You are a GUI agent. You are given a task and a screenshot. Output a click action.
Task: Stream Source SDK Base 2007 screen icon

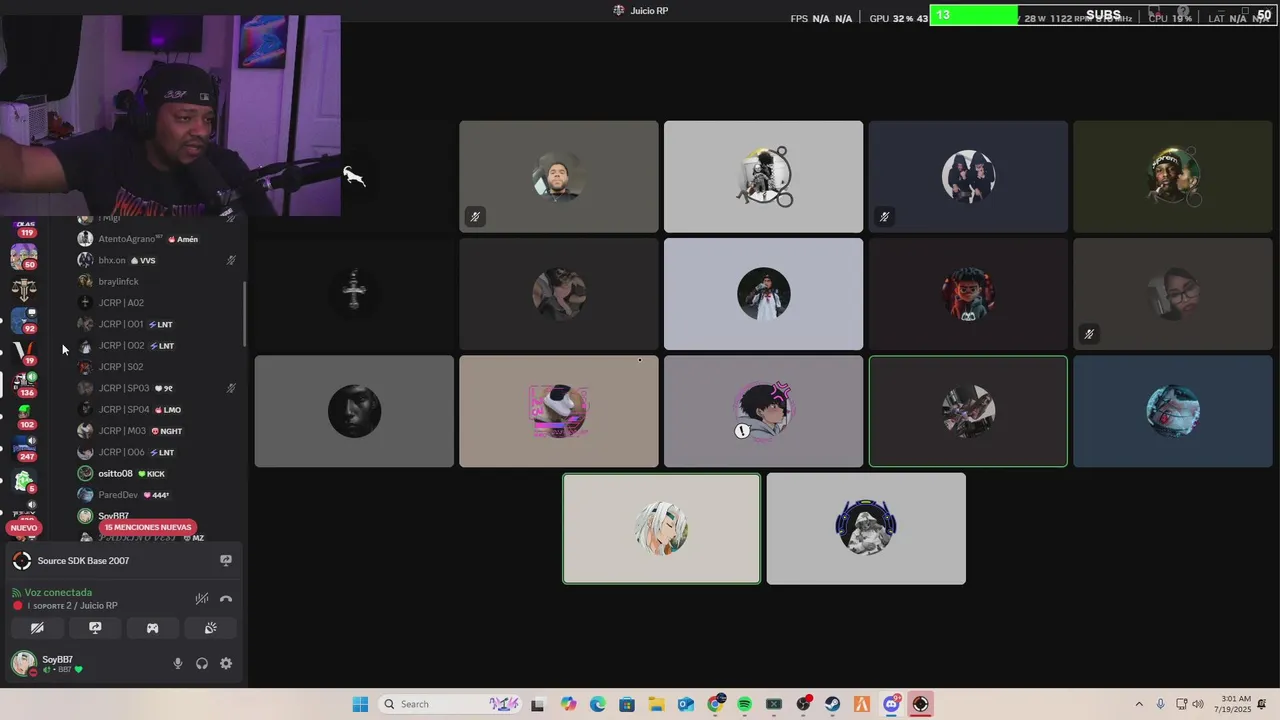coord(226,561)
